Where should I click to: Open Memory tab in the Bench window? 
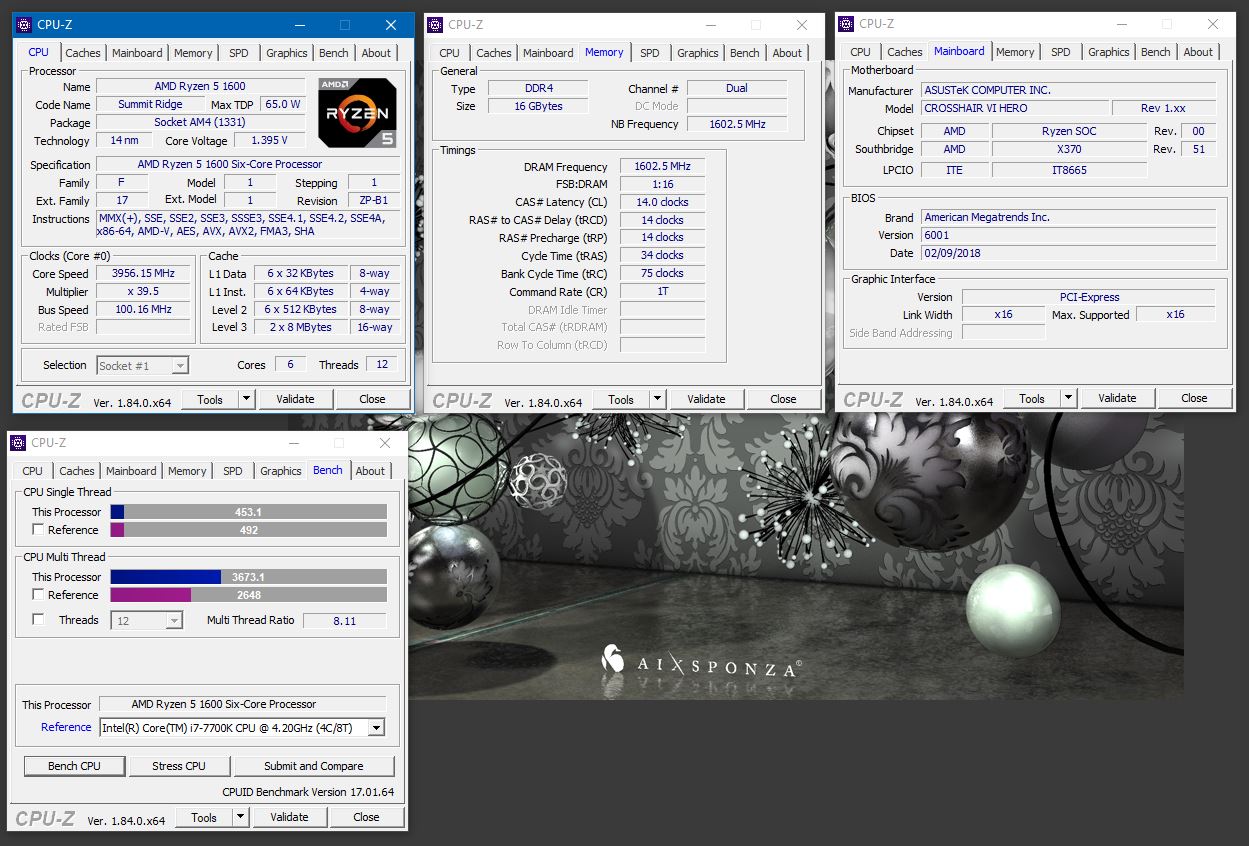(x=187, y=471)
